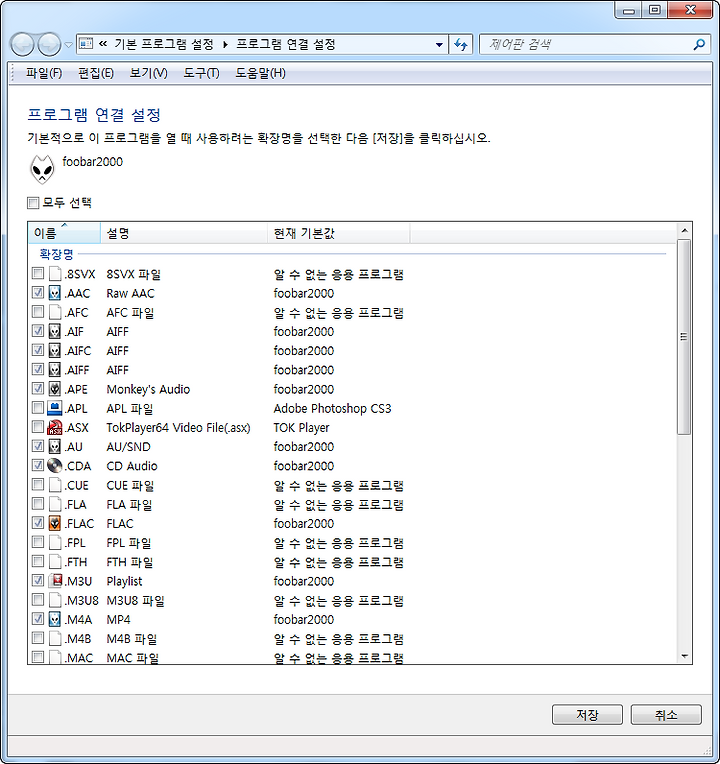The height and width of the screenshot is (764, 720).
Task: Click the .CDA CD disc icon
Action: 55,466
